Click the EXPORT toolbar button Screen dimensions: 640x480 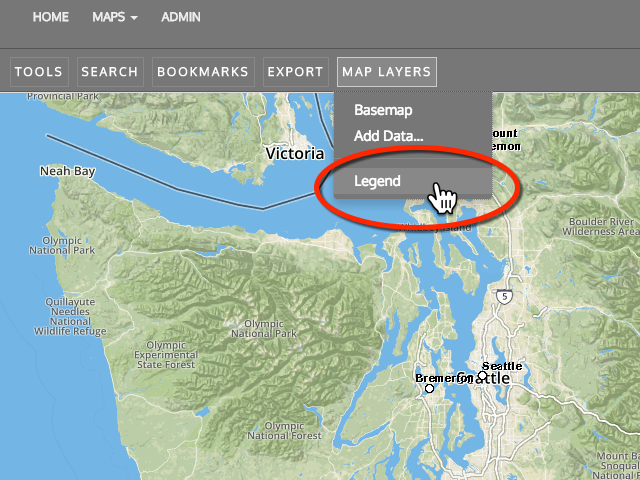tap(295, 72)
